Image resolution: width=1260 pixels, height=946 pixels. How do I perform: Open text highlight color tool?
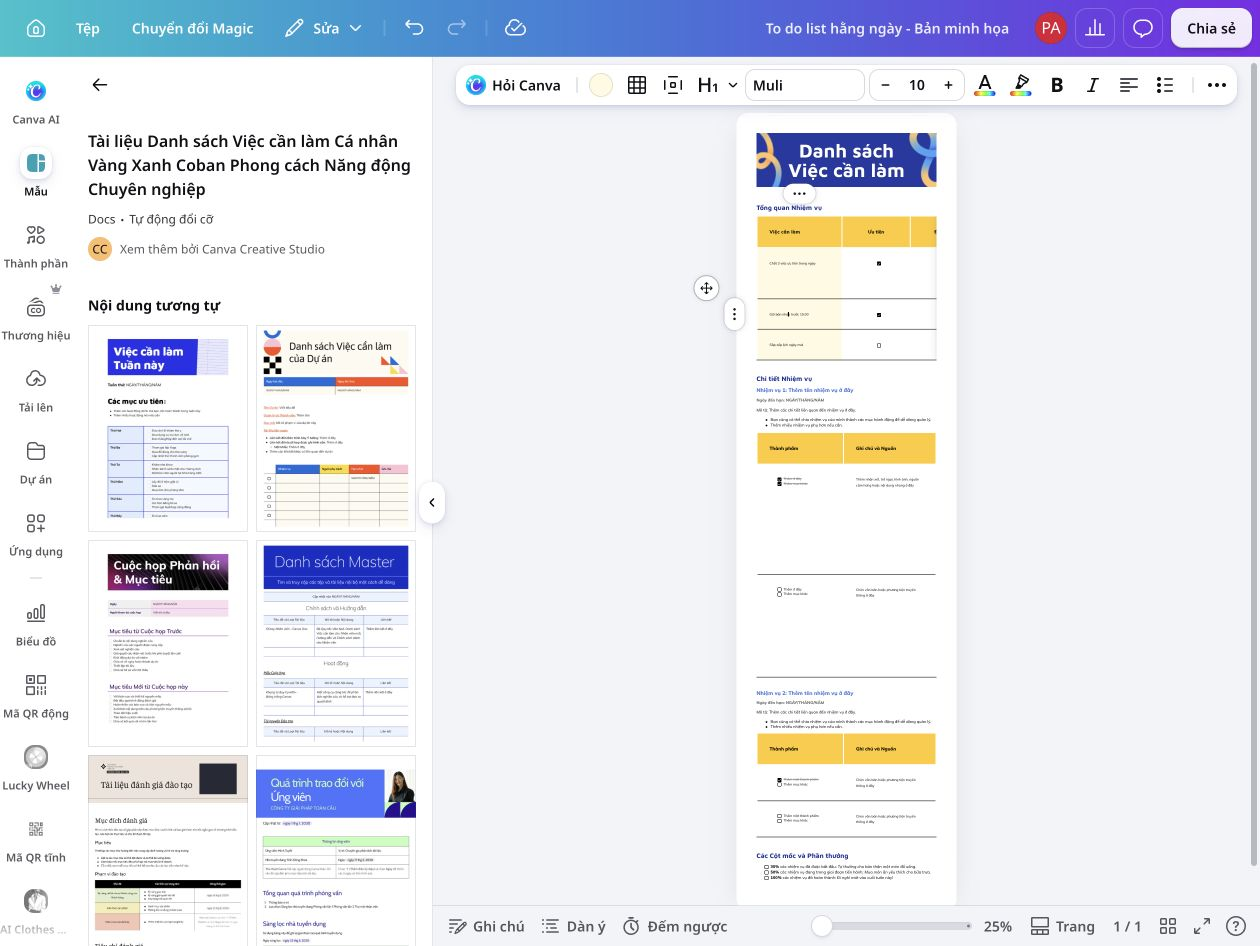point(1021,85)
